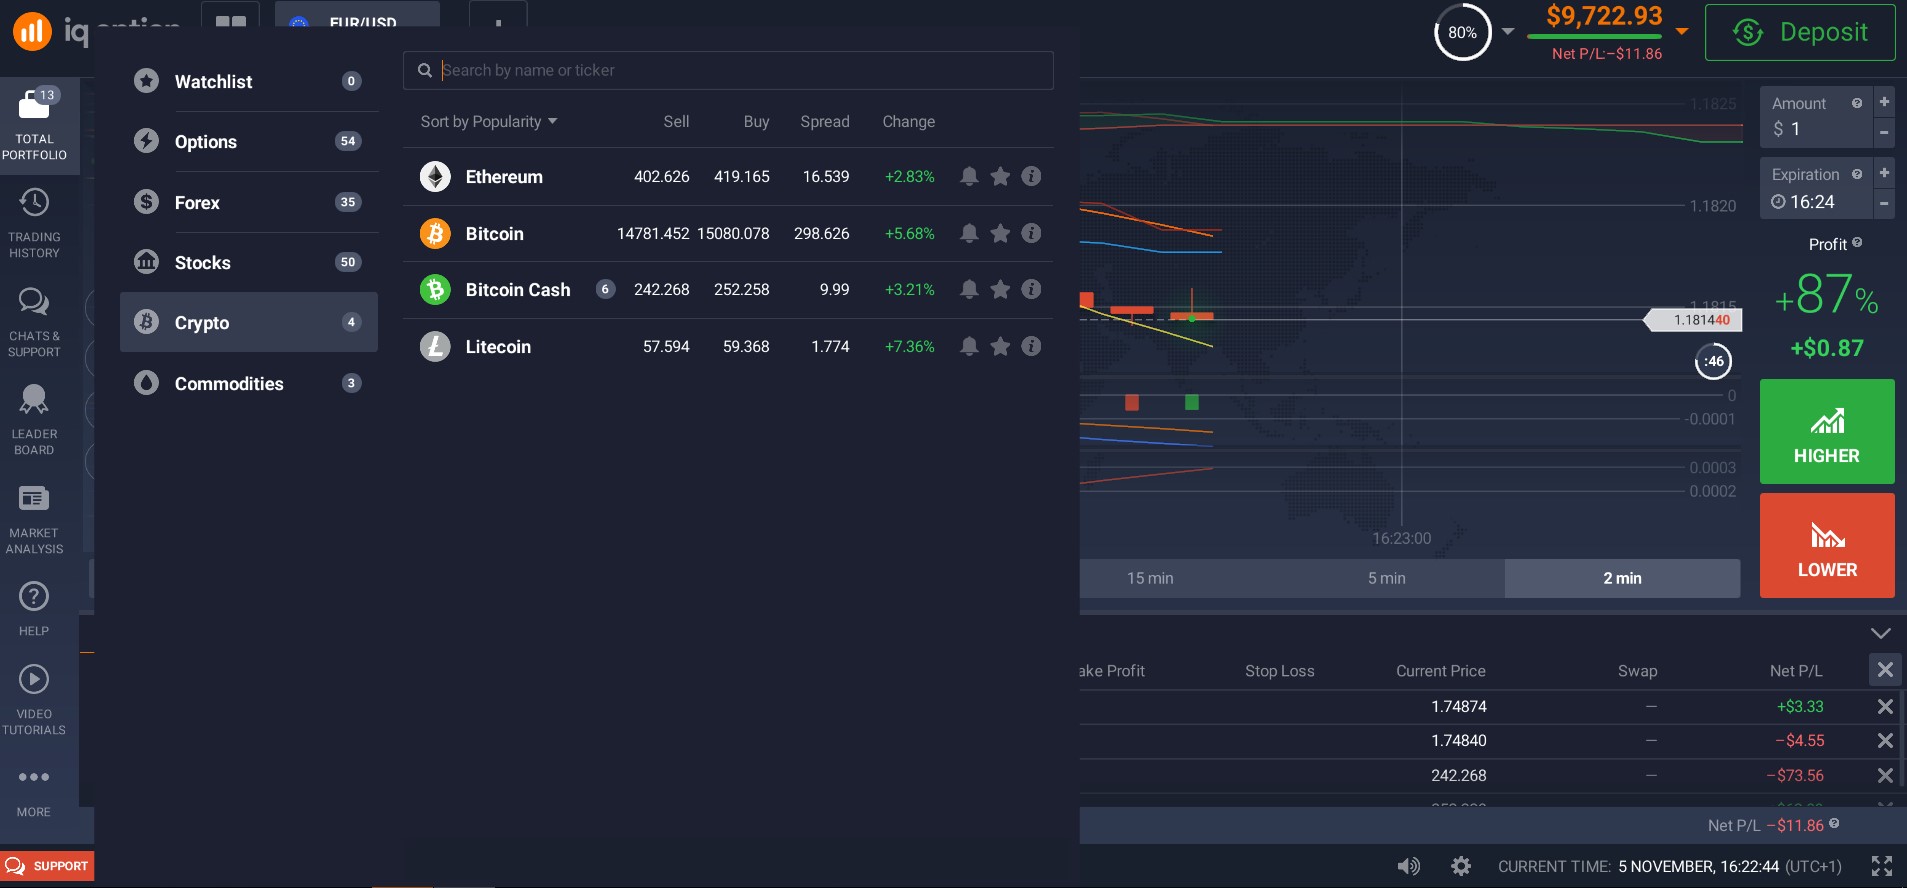Close all positions with header X button
Viewport: 1907px width, 888px height.
[x=1885, y=670]
